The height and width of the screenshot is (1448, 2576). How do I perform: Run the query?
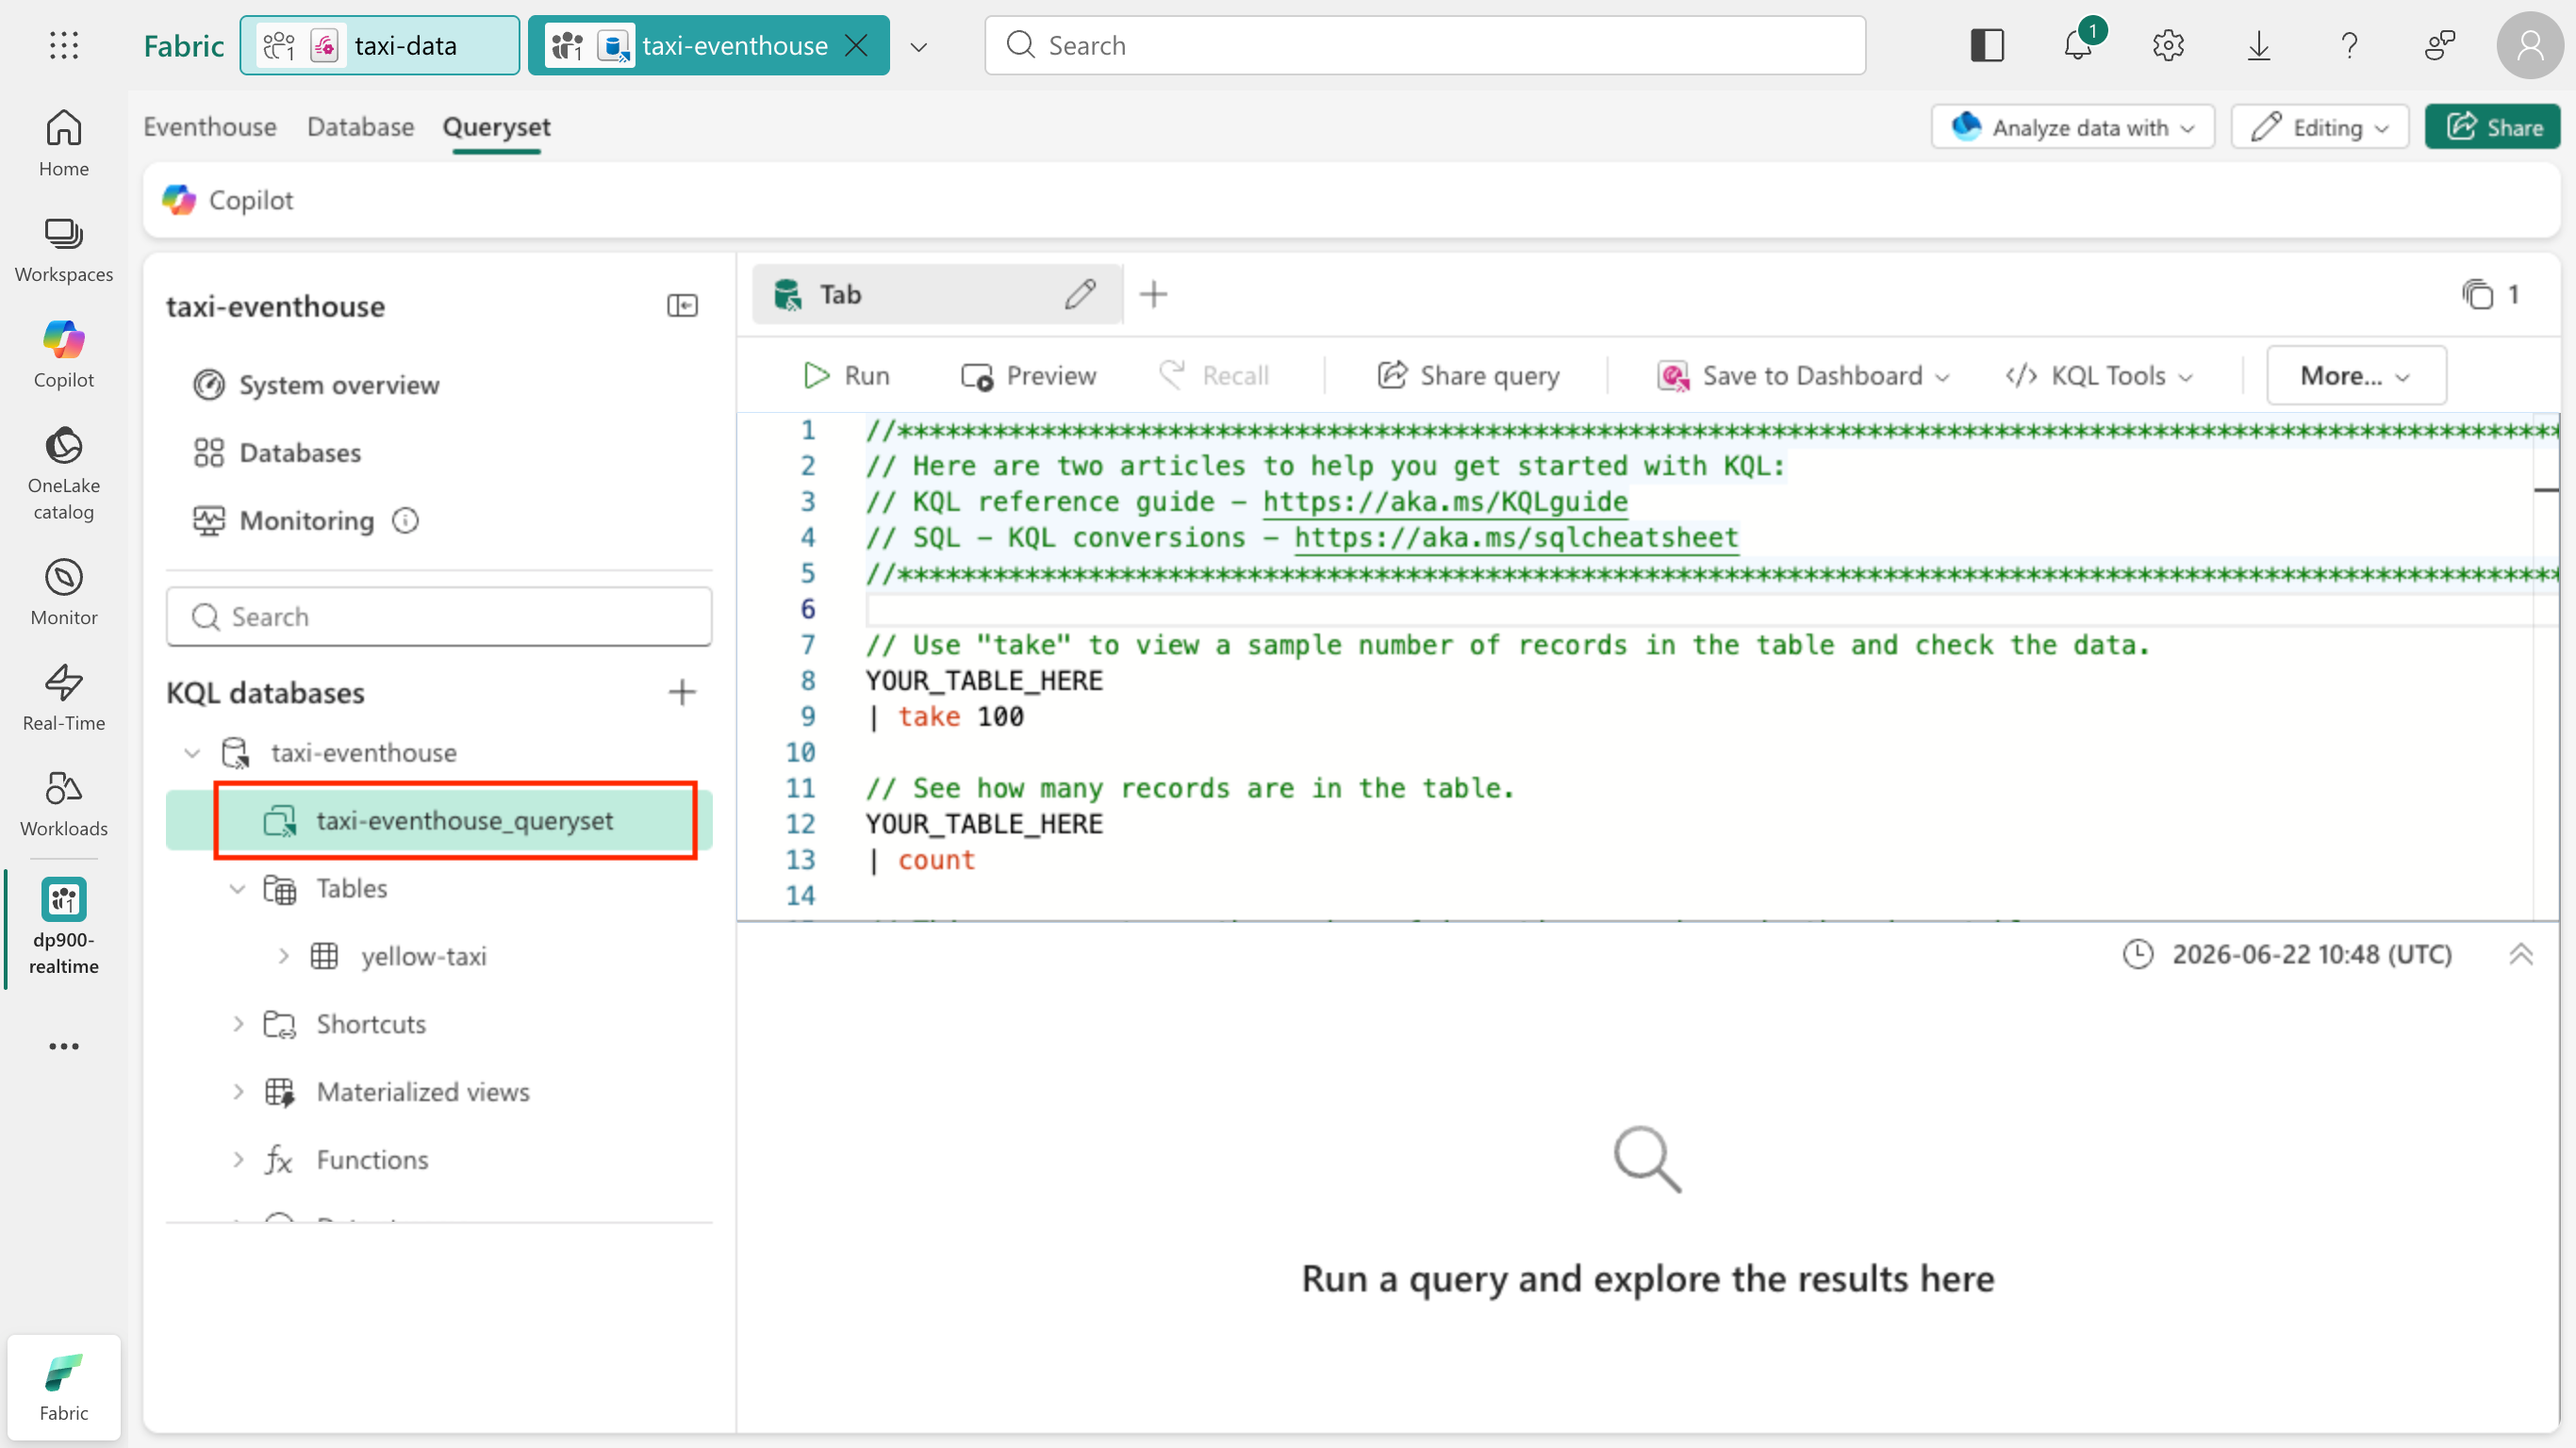point(846,375)
